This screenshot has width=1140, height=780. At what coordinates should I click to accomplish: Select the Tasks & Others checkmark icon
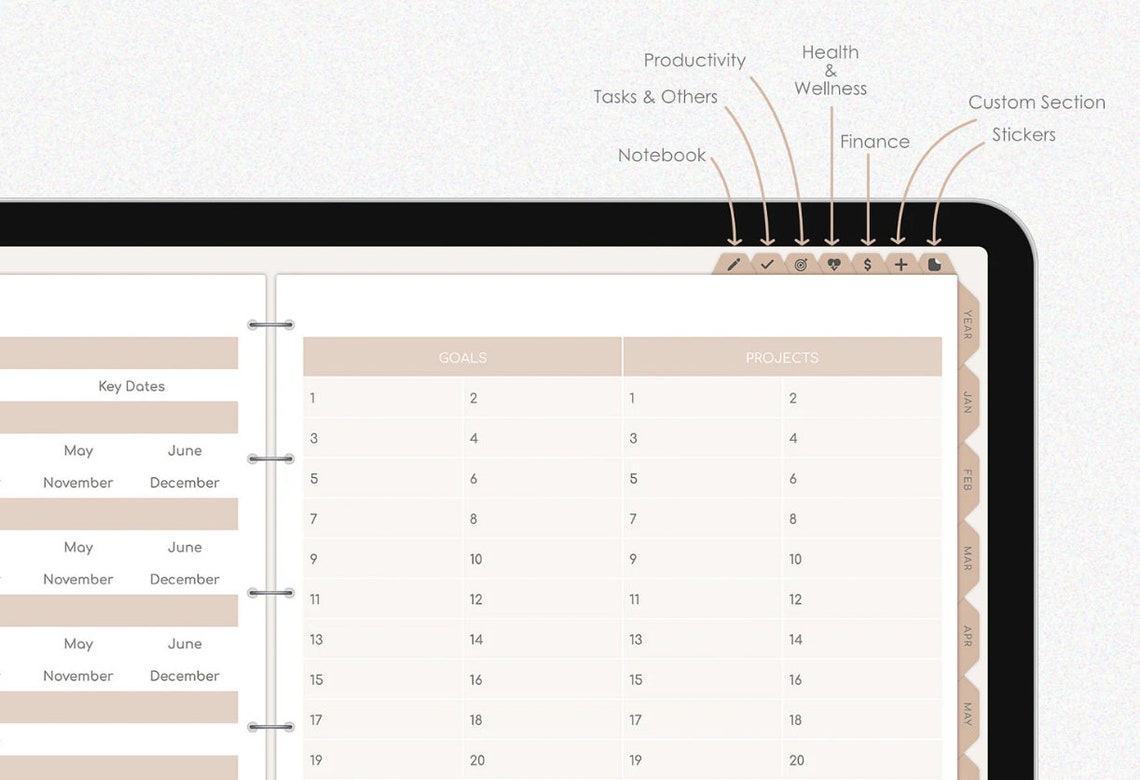coord(767,263)
